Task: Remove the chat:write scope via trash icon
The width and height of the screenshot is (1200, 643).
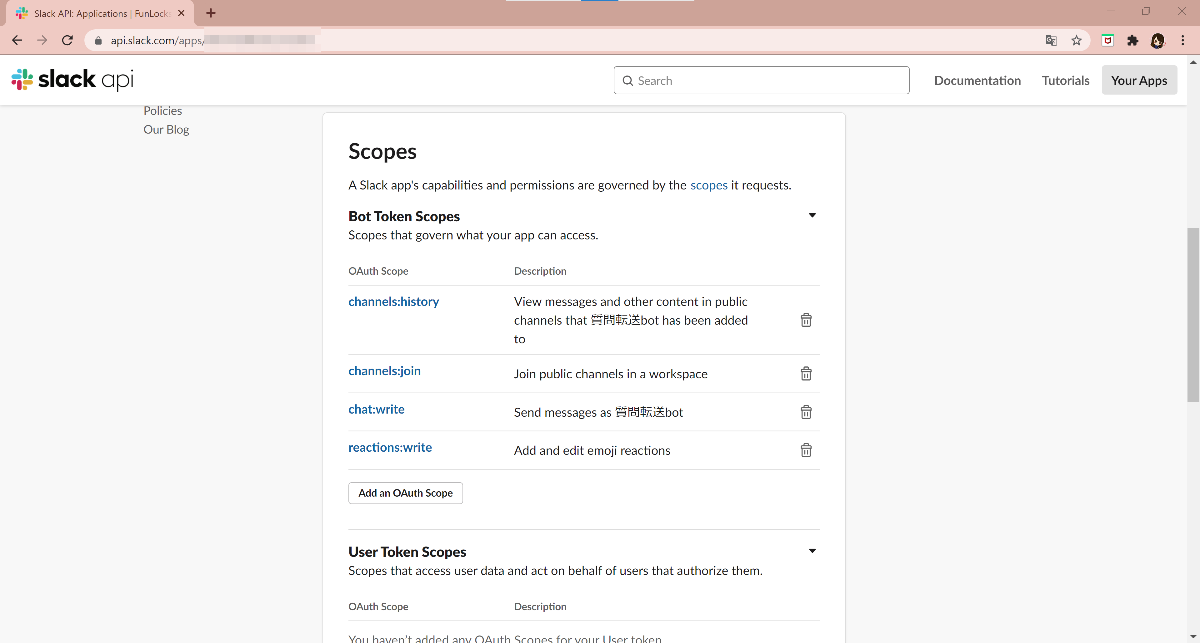Action: point(806,412)
